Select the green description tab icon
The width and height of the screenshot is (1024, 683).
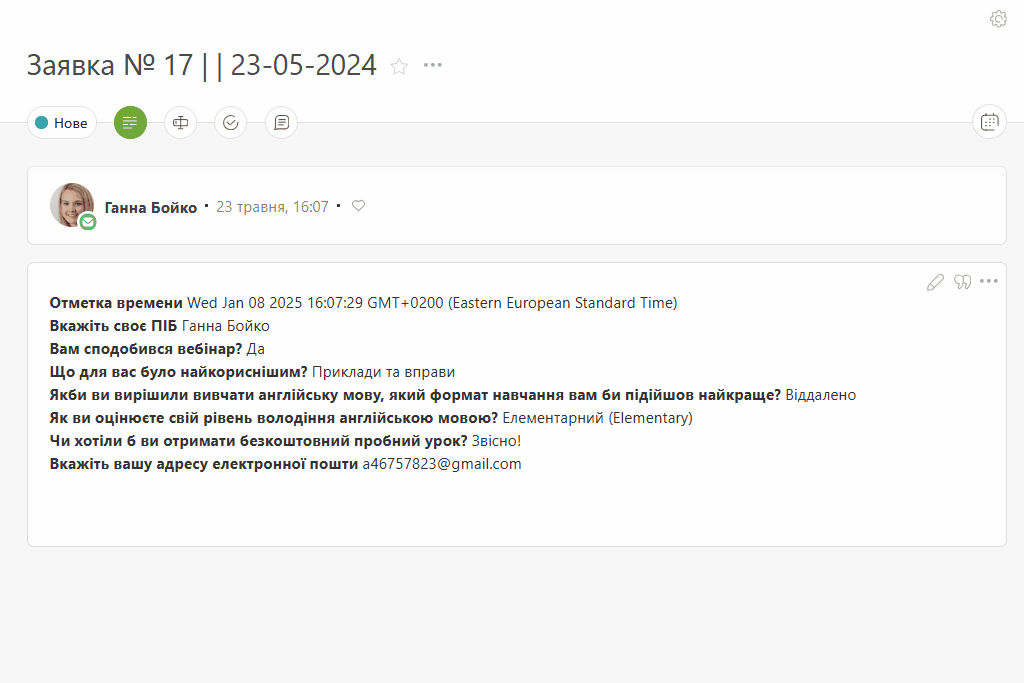131,123
